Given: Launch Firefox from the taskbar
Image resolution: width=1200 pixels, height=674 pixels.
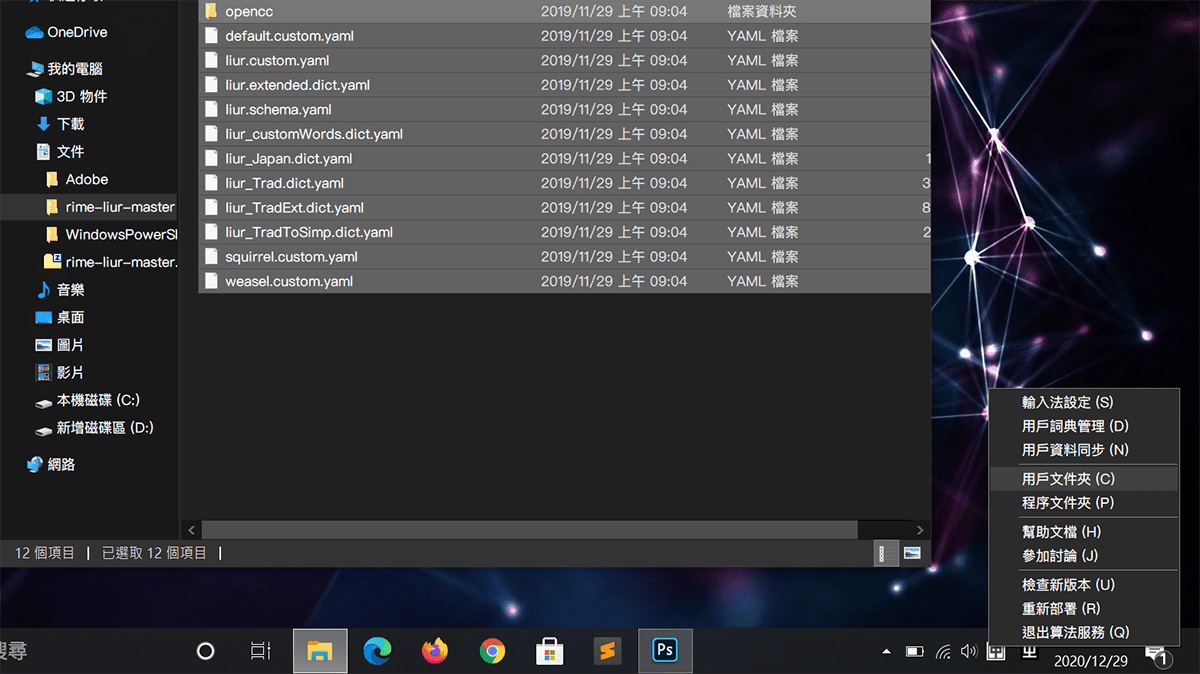Looking at the screenshot, I should 435,651.
